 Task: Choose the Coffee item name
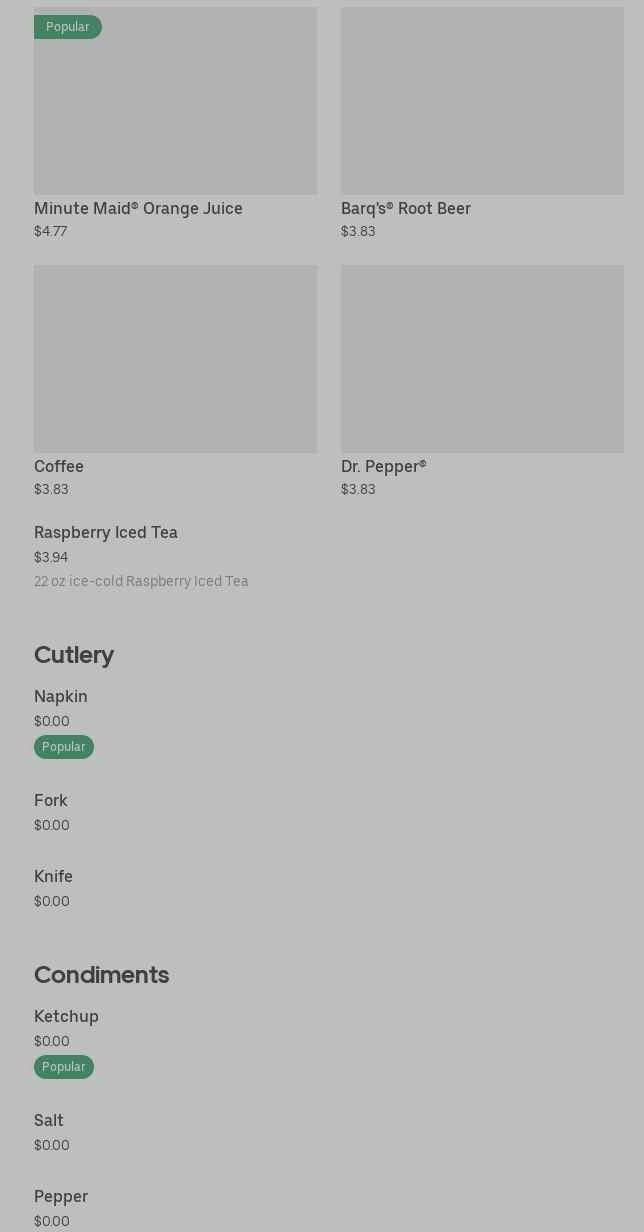pyautogui.click(x=59, y=466)
